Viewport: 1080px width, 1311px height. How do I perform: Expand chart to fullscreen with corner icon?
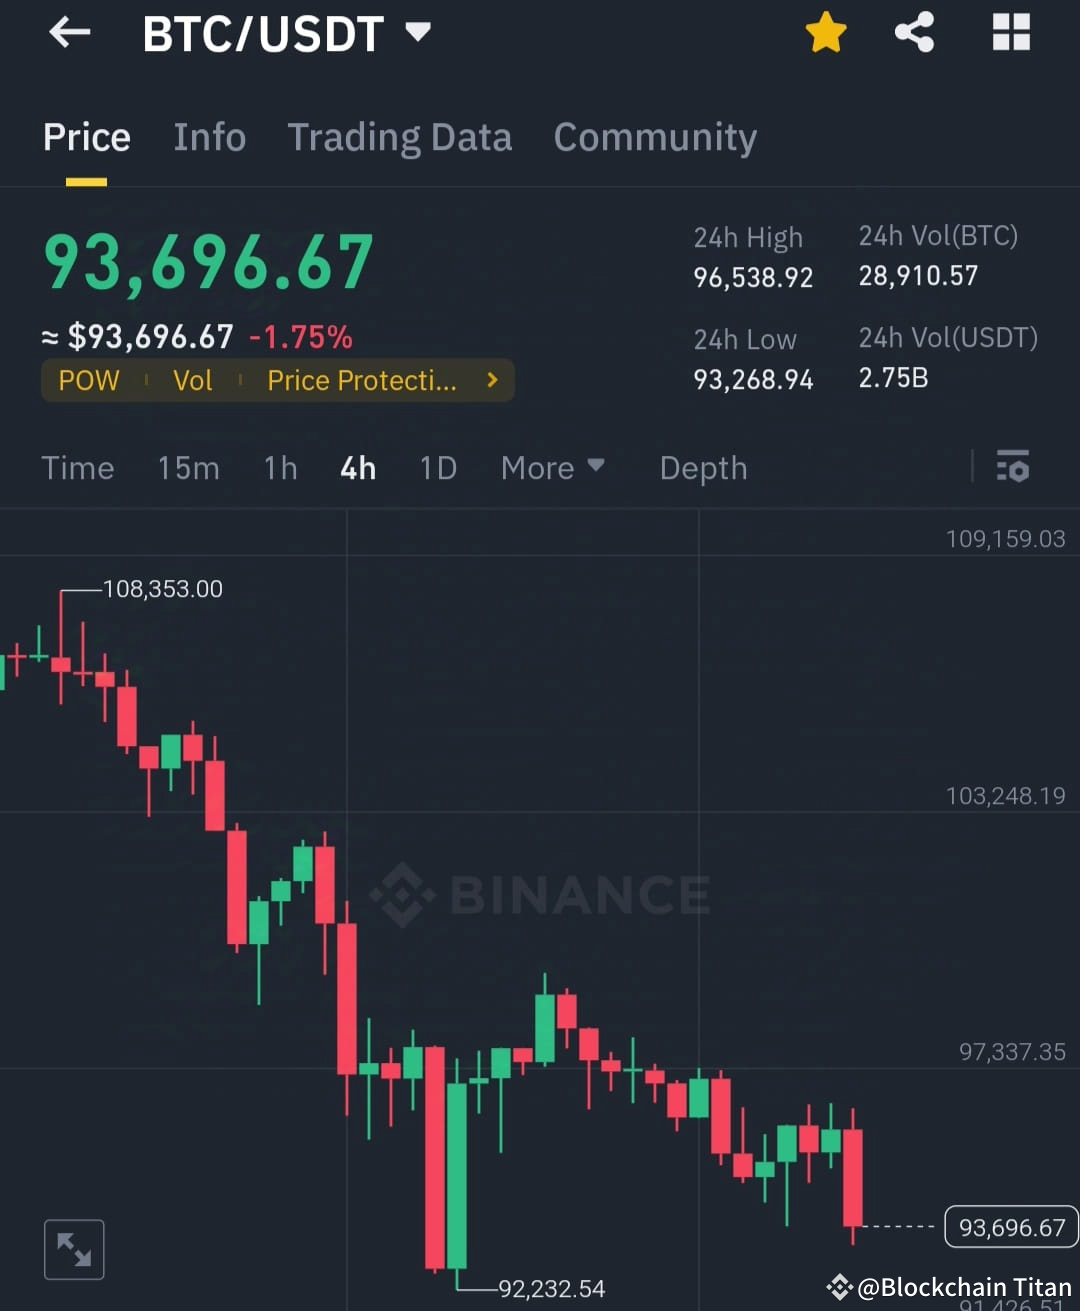(x=73, y=1248)
